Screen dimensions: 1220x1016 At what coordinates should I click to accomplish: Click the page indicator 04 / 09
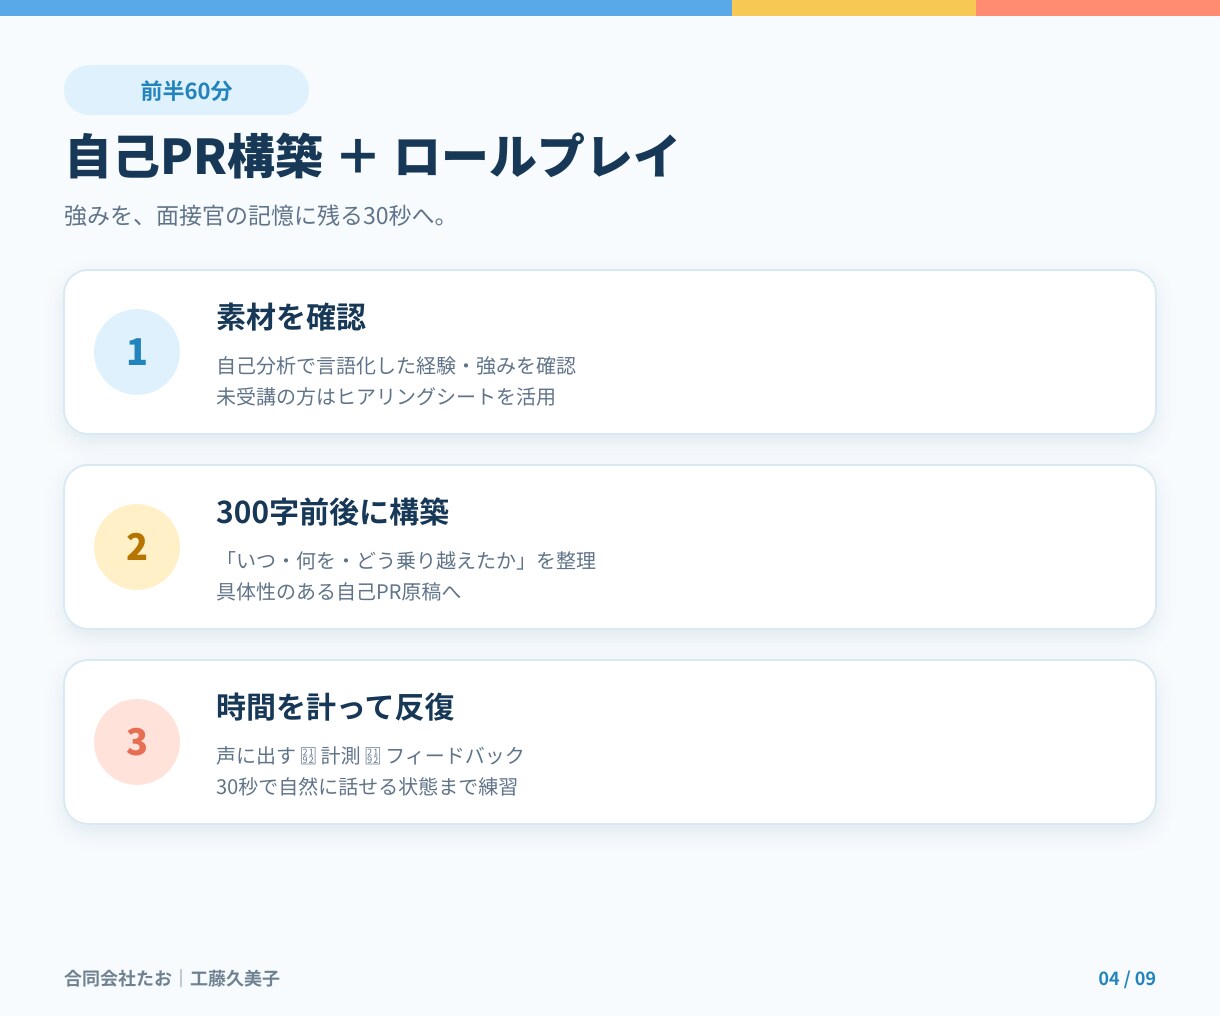tap(1127, 978)
